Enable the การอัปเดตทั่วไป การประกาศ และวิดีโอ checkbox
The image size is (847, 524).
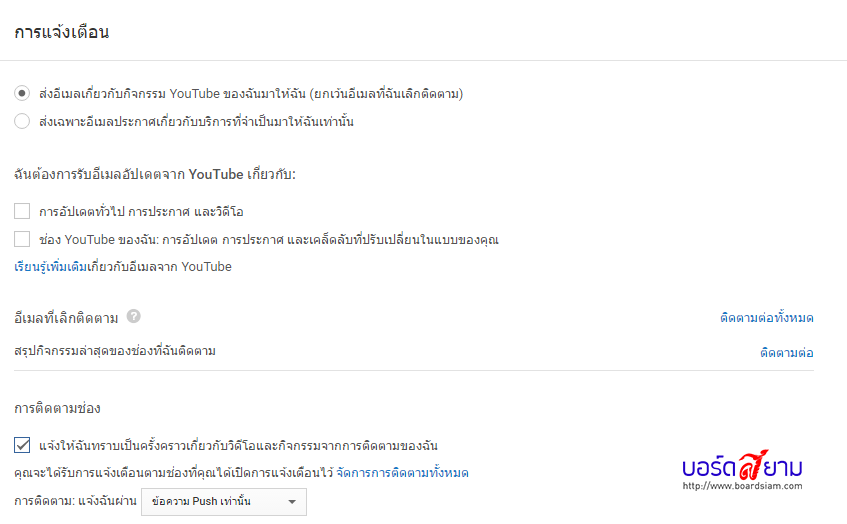coord(22,211)
